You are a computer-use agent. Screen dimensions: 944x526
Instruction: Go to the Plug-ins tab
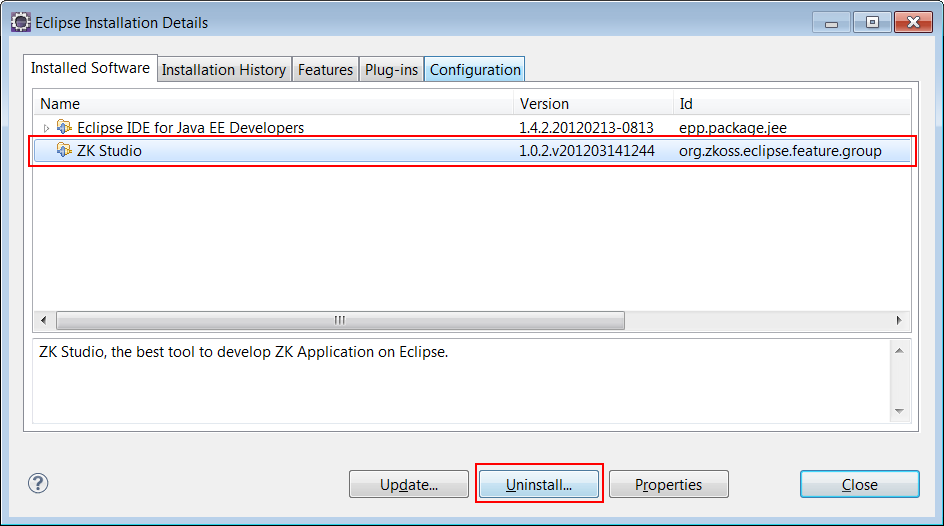pyautogui.click(x=391, y=69)
